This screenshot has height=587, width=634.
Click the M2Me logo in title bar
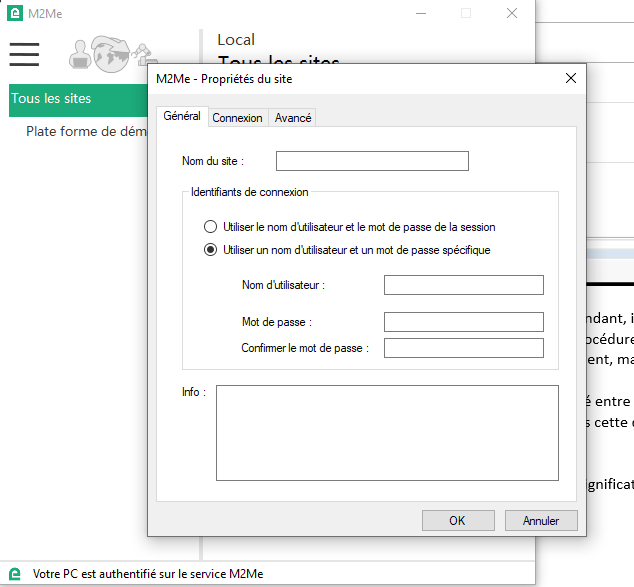[15, 13]
